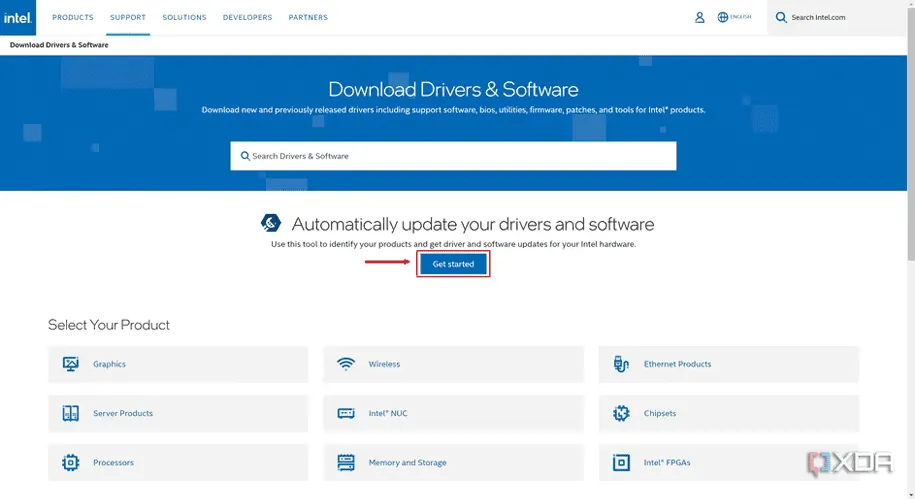Click the Intel logo in header

pos(19,17)
